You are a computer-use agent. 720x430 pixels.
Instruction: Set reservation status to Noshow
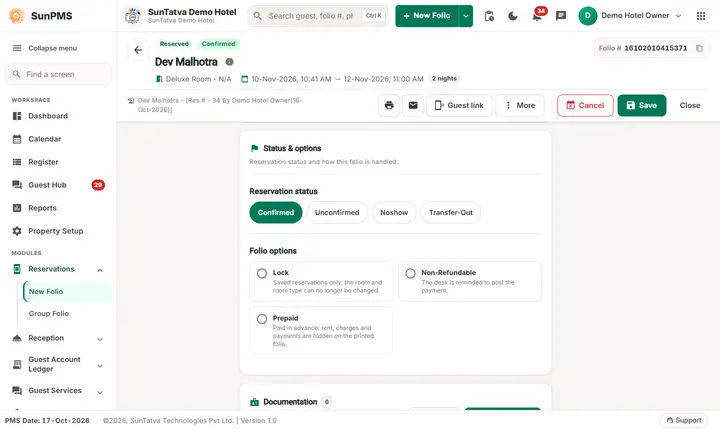click(394, 212)
